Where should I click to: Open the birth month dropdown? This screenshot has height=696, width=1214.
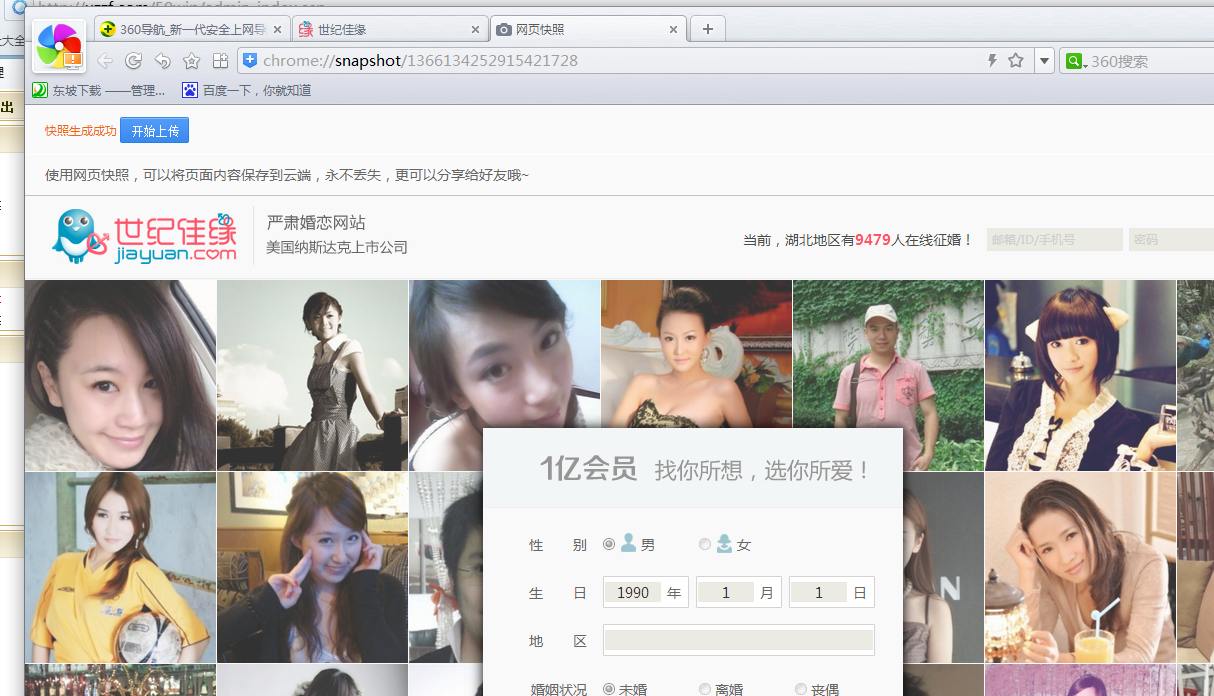coord(738,592)
